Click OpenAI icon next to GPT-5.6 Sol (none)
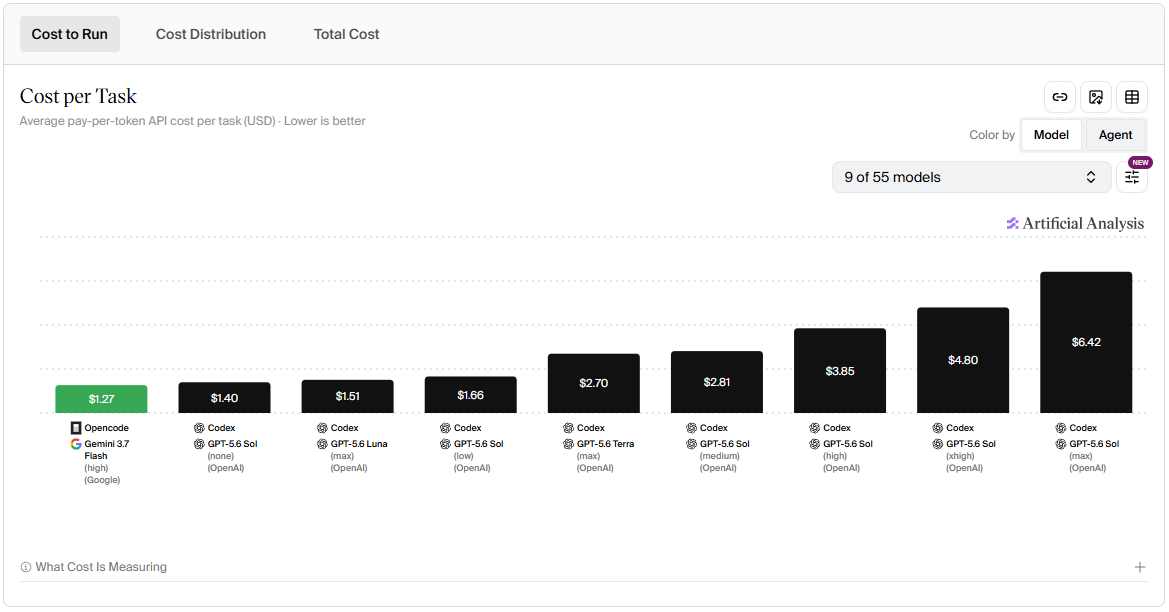The width and height of the screenshot is (1169, 612). (199, 444)
